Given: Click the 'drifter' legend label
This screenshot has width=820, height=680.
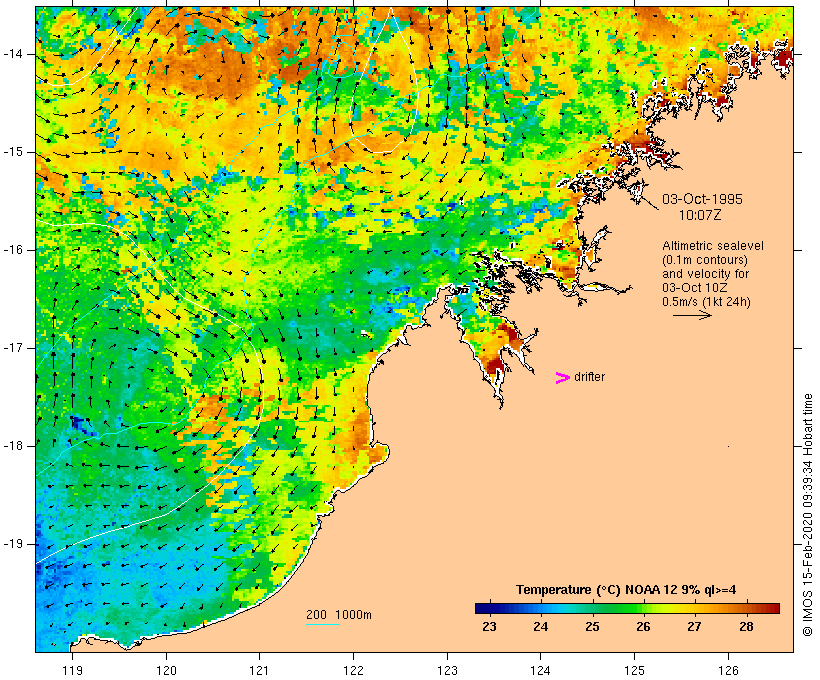Looking at the screenshot, I should [589, 377].
